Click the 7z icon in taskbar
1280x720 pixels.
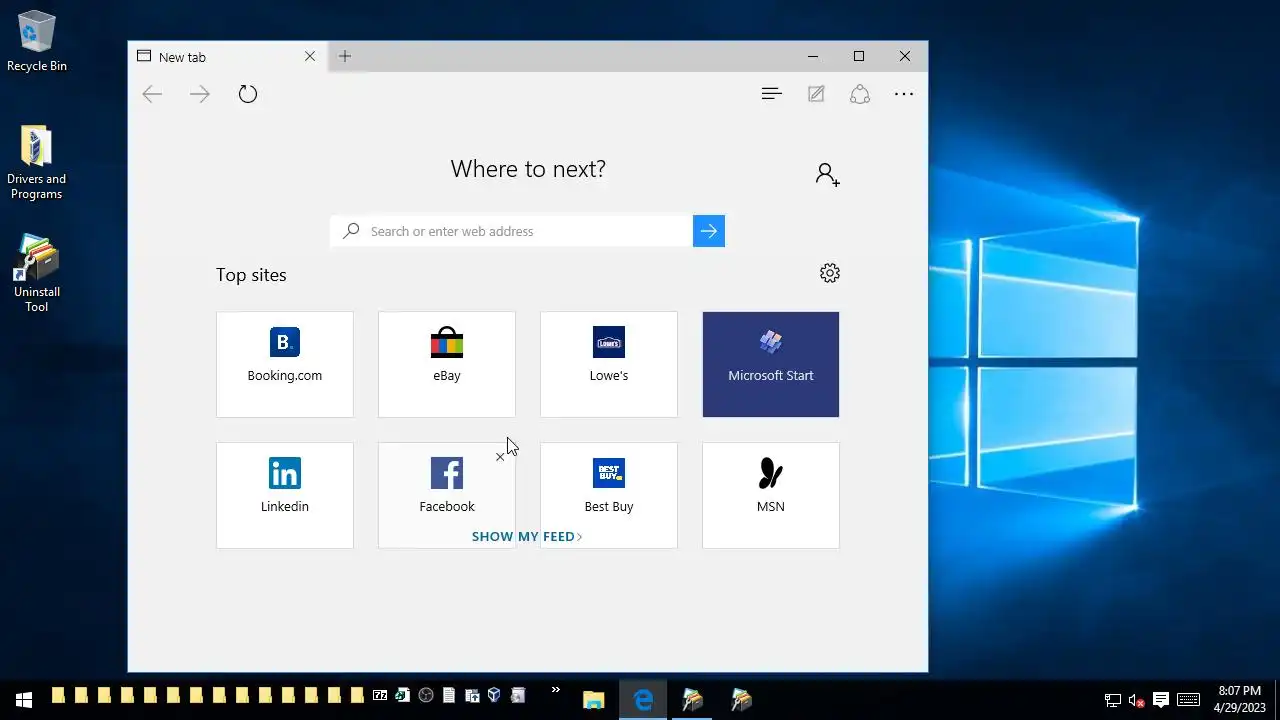(380, 696)
